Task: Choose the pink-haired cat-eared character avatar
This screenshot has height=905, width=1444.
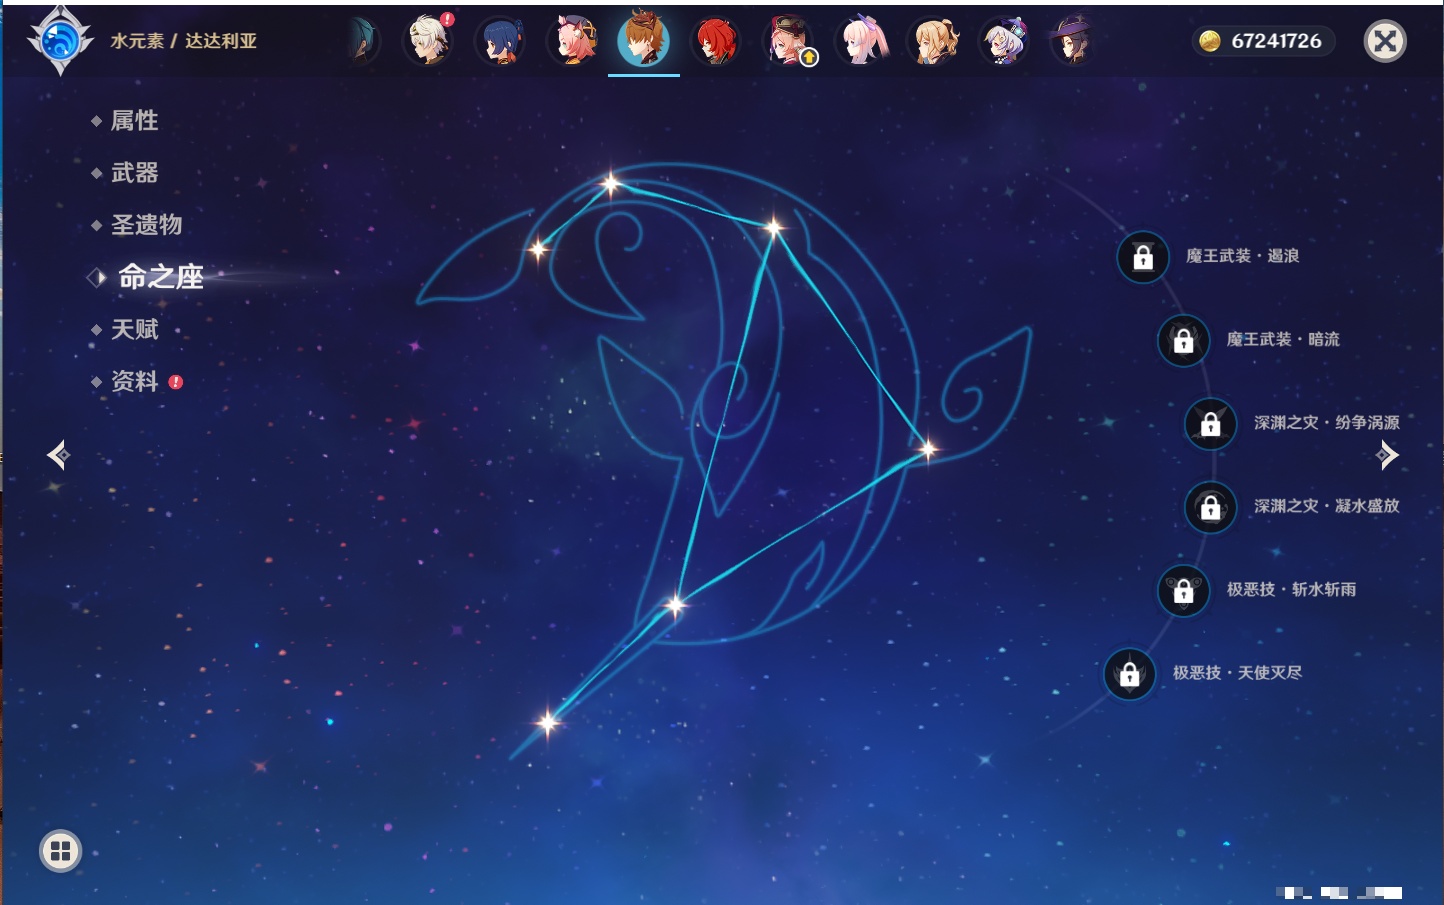Action: (x=573, y=40)
